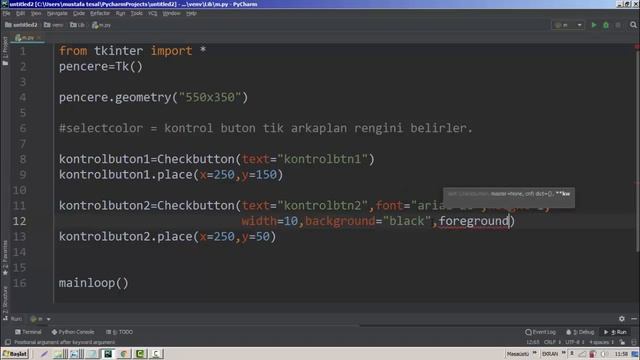
Task: Open the Debug tool window tab
Action: 580,332
